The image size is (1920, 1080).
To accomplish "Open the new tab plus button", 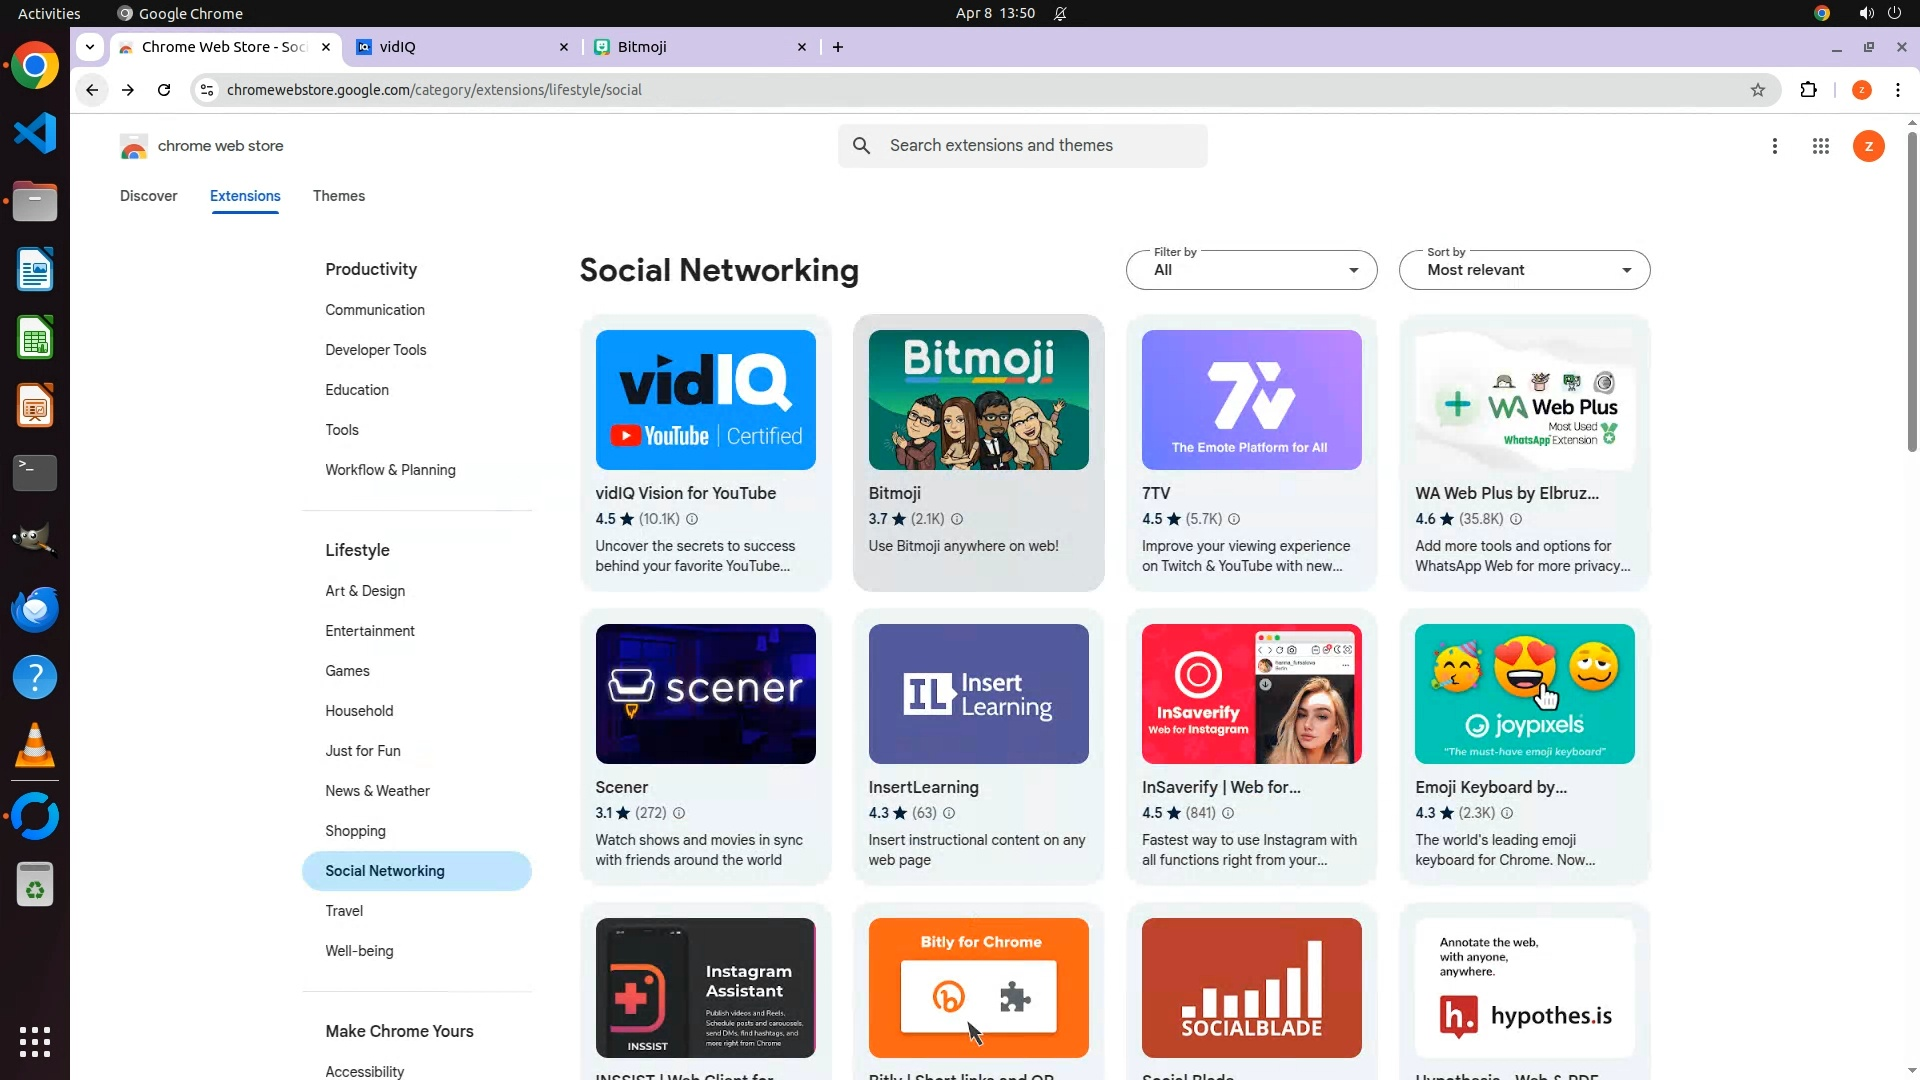I will tap(838, 47).
